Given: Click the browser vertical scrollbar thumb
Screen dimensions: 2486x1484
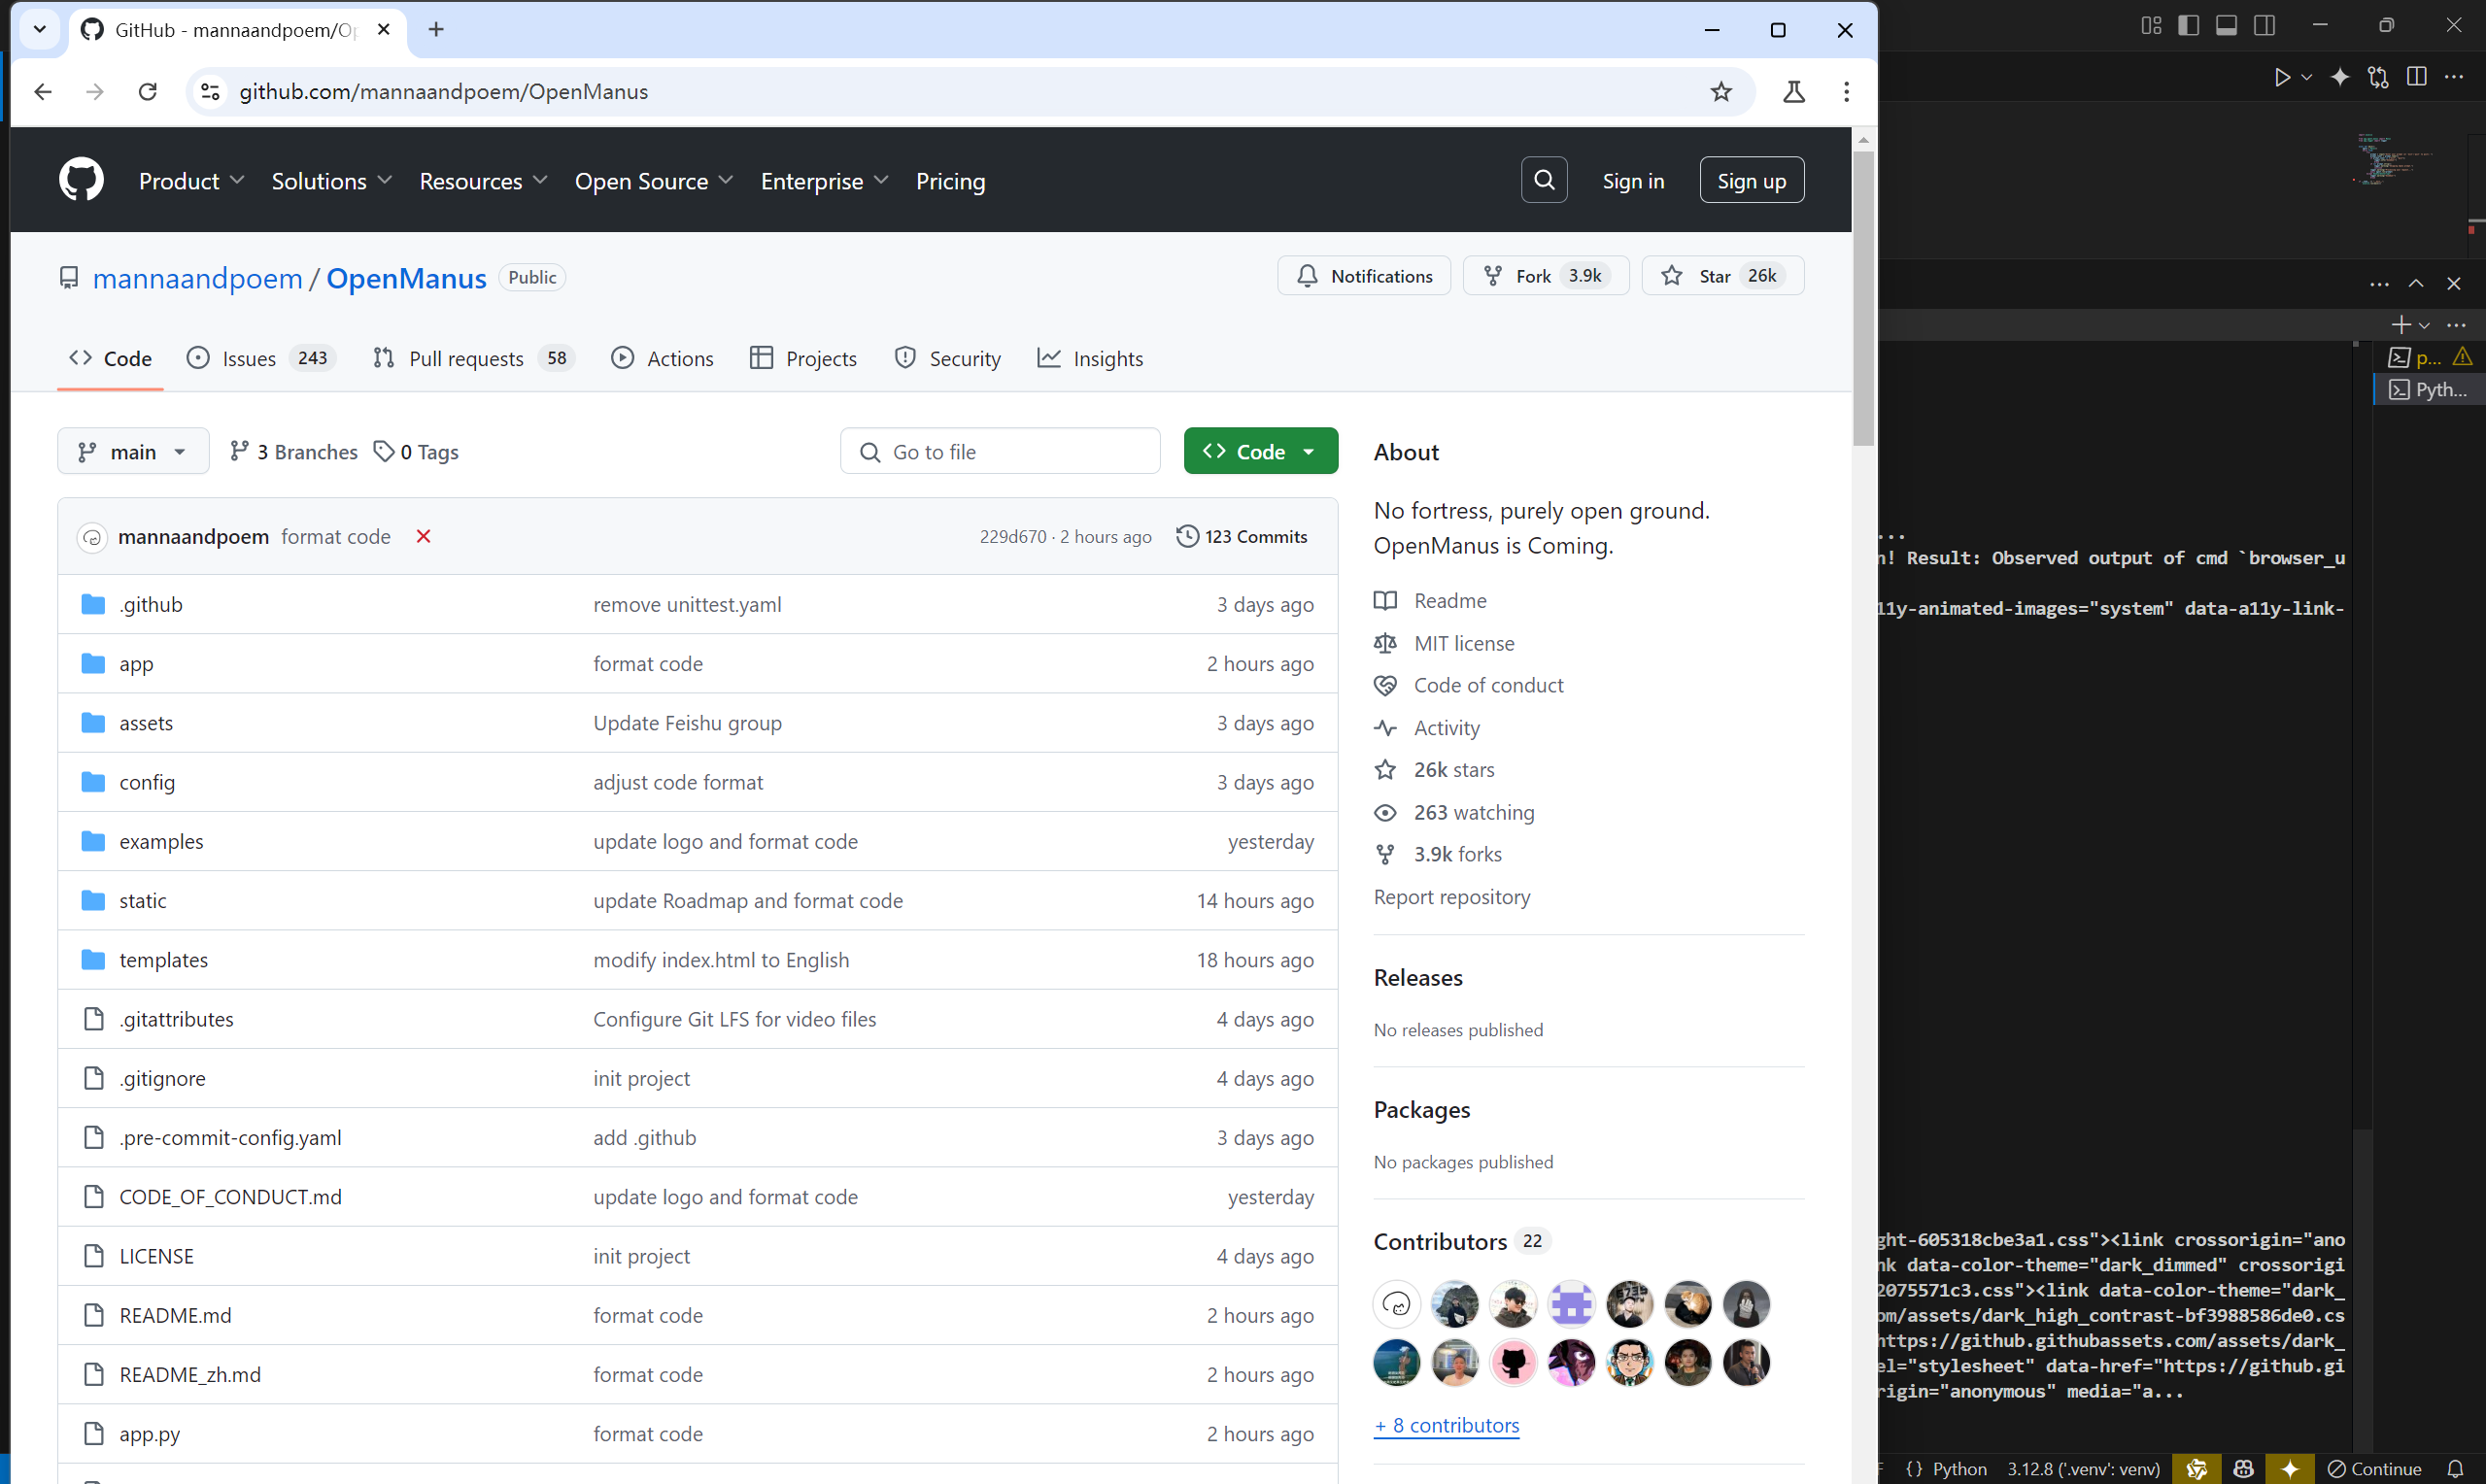Looking at the screenshot, I should point(1862,300).
